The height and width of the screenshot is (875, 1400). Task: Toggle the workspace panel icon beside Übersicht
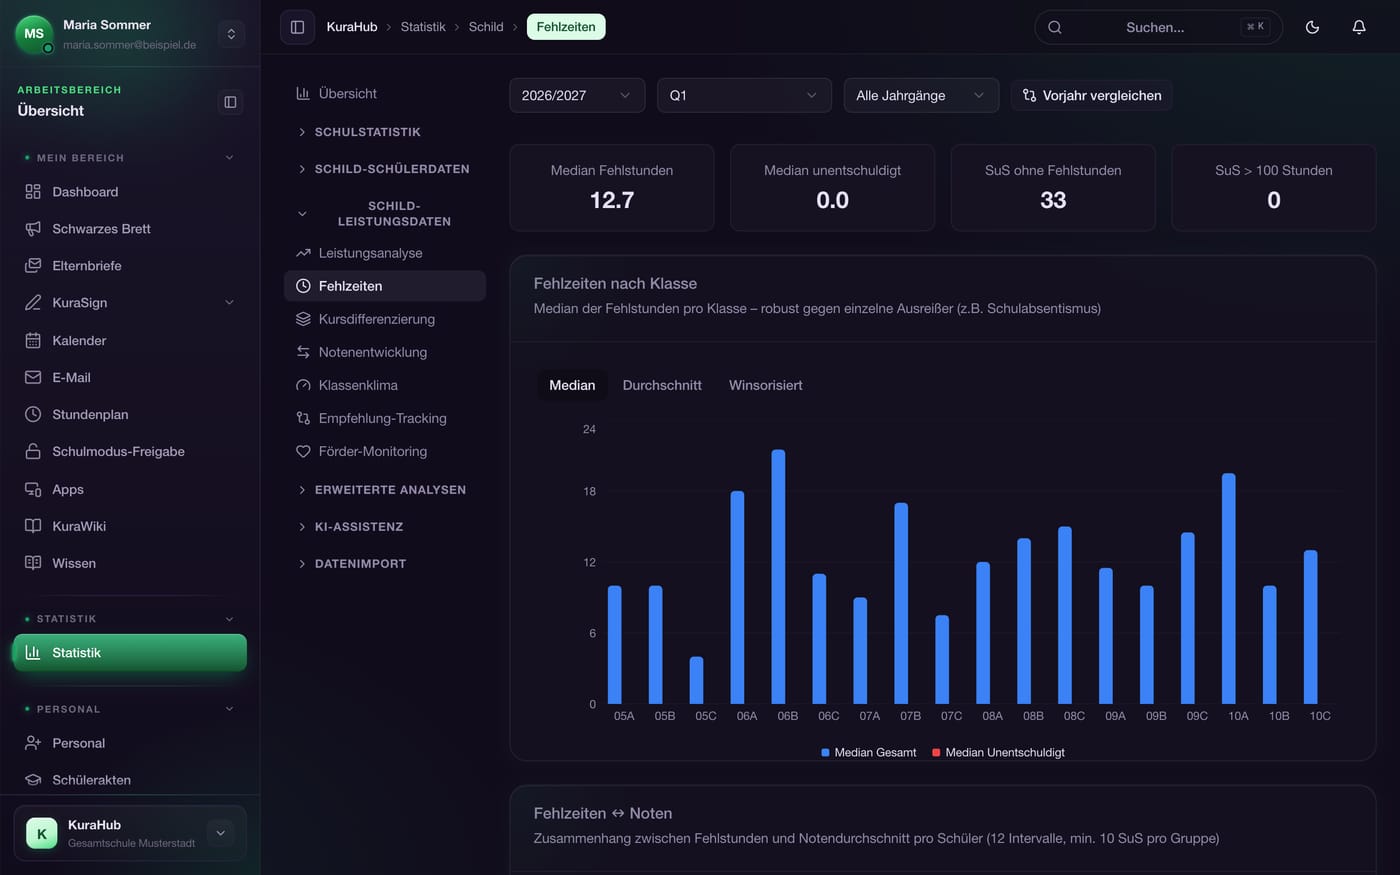[x=230, y=102]
